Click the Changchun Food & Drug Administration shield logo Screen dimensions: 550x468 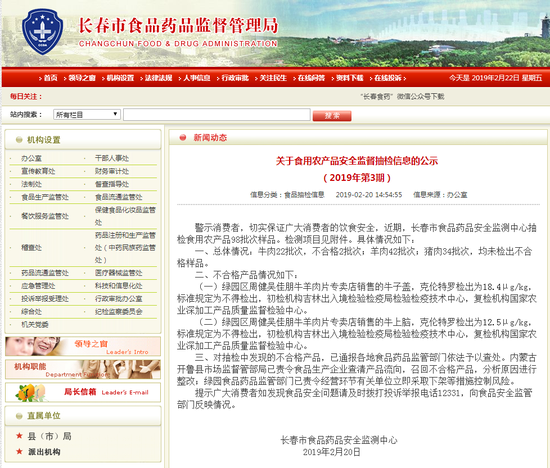pyautogui.click(x=42, y=32)
